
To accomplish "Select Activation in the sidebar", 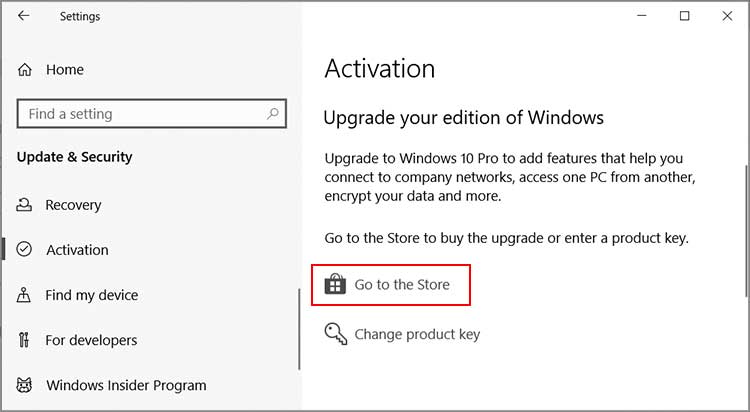I will click(77, 250).
